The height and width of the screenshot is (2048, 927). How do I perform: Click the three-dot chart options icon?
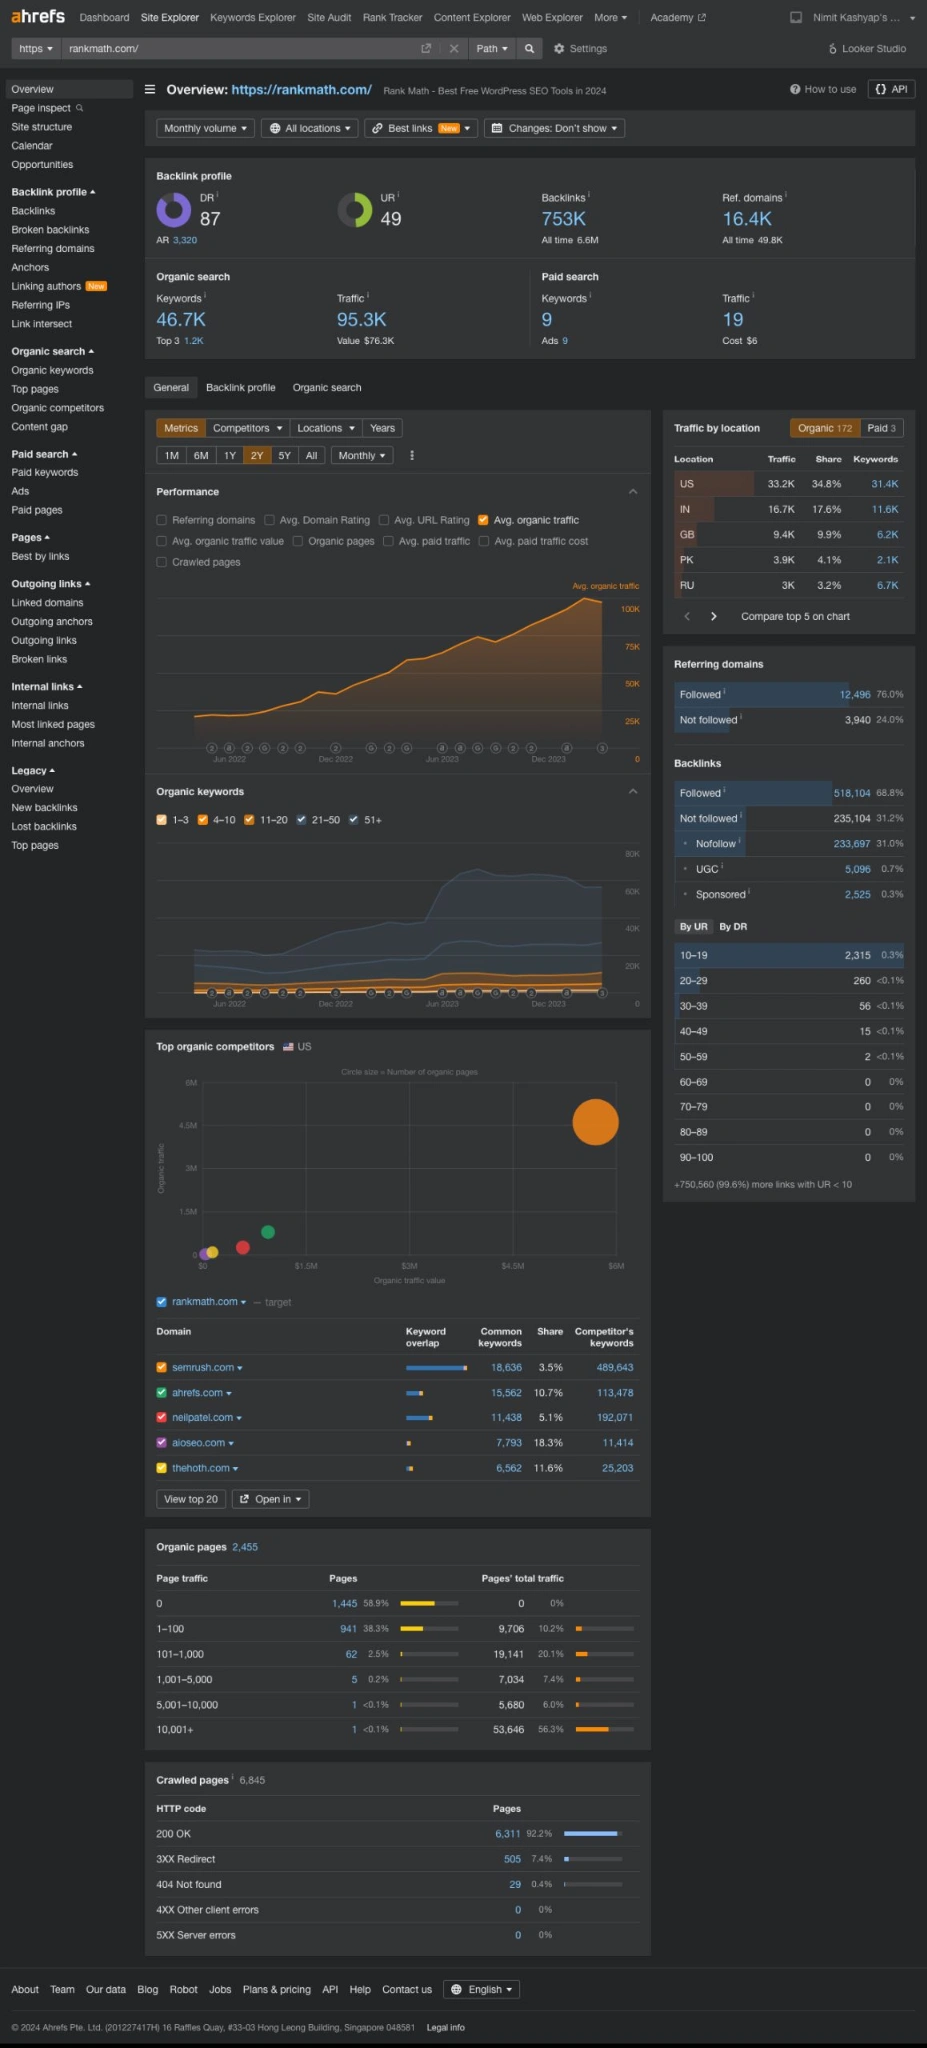tap(412, 456)
